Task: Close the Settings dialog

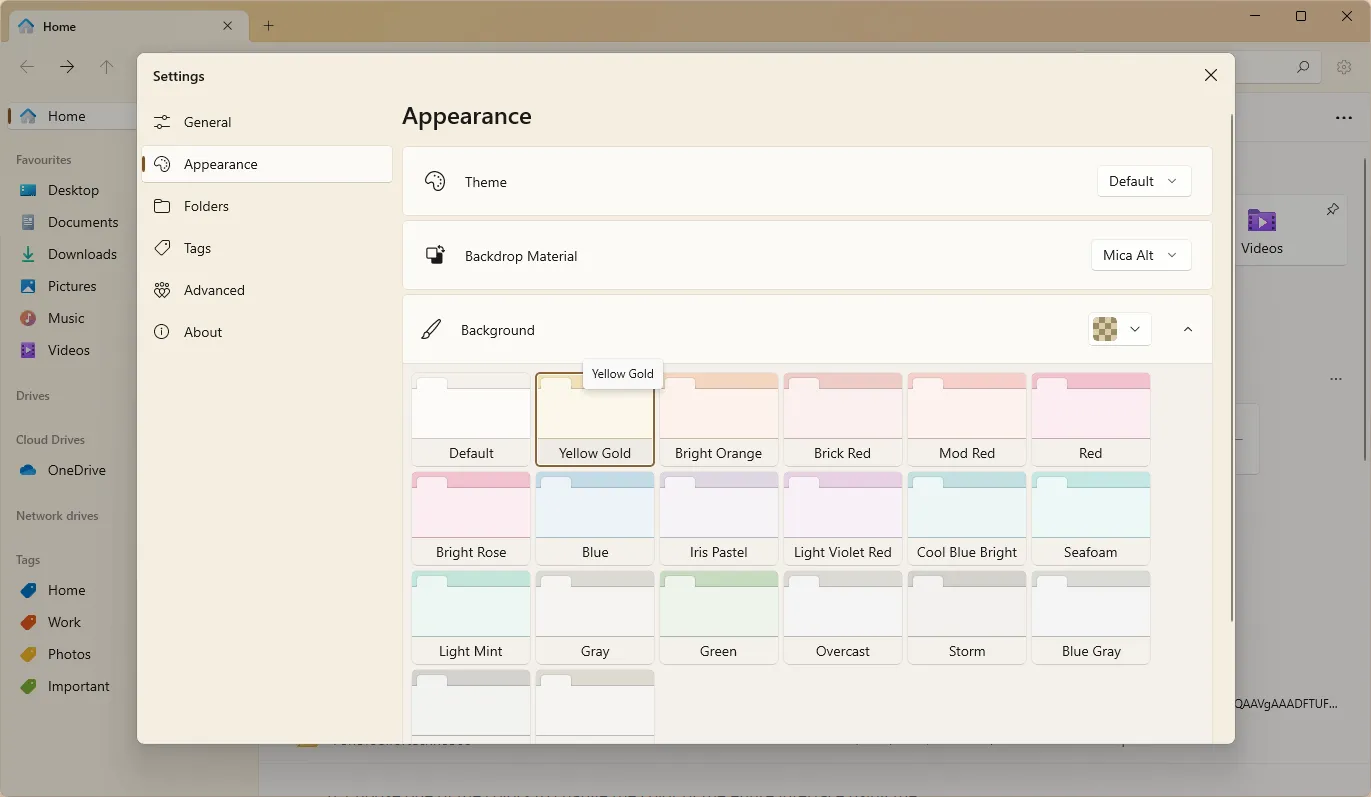Action: coord(1211,75)
